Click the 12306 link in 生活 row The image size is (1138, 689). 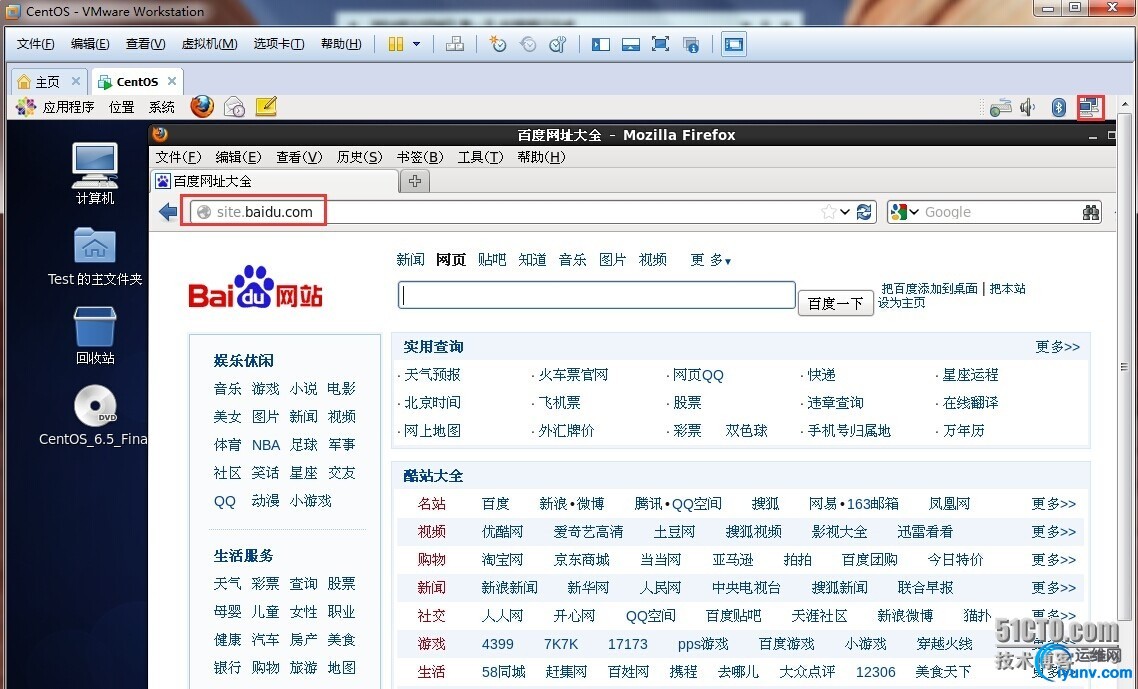[875, 672]
